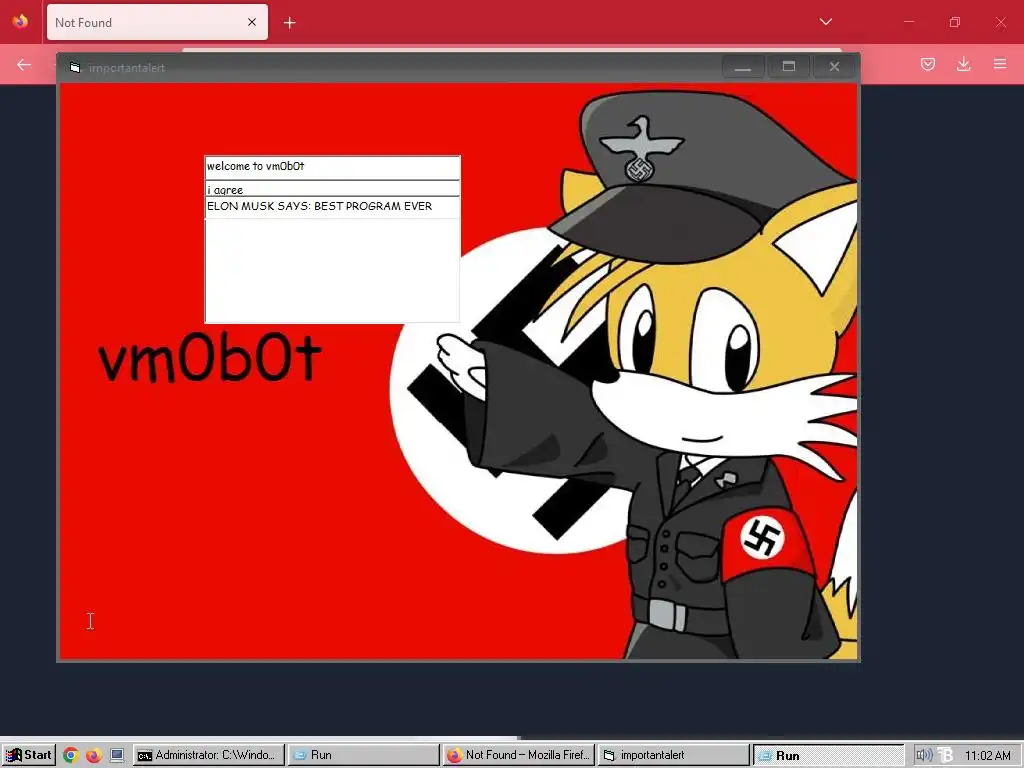Image resolution: width=1024 pixels, height=768 pixels.
Task: Open the volume speaker tray icon
Action: click(x=924, y=756)
